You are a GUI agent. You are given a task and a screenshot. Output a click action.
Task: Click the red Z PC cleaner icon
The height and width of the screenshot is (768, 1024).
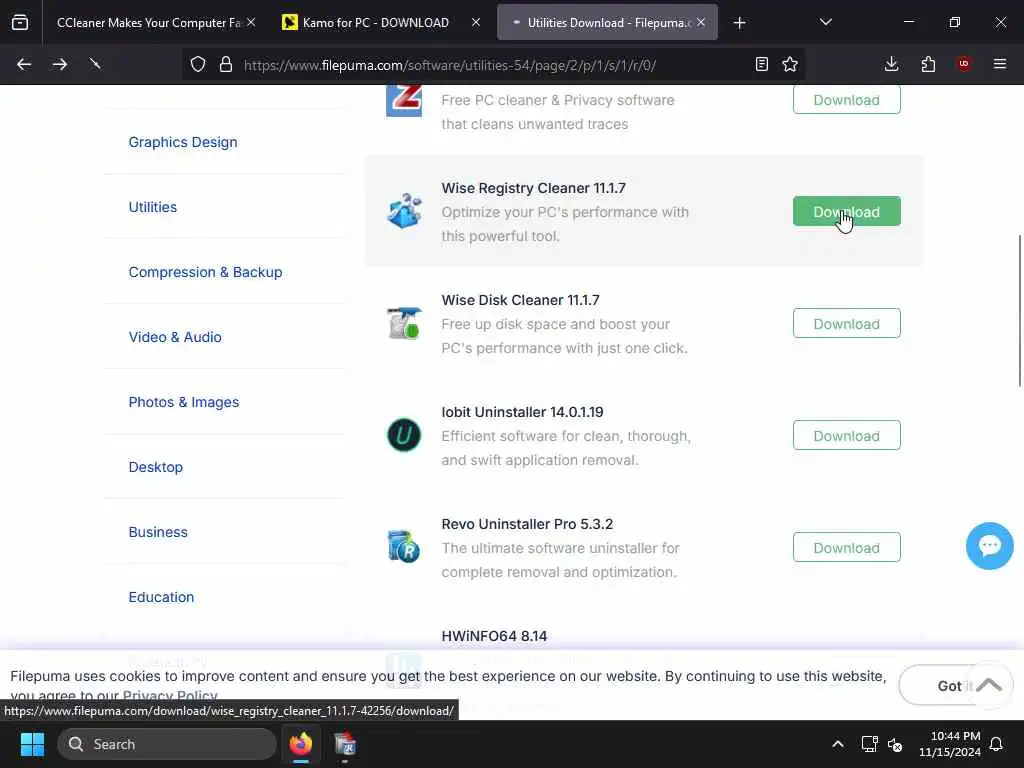[404, 100]
